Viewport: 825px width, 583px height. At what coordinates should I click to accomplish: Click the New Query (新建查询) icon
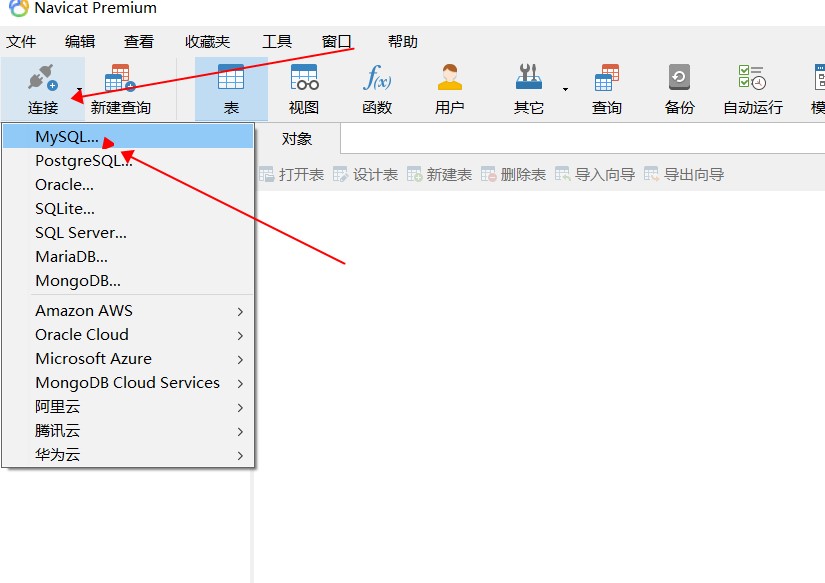click(x=120, y=78)
